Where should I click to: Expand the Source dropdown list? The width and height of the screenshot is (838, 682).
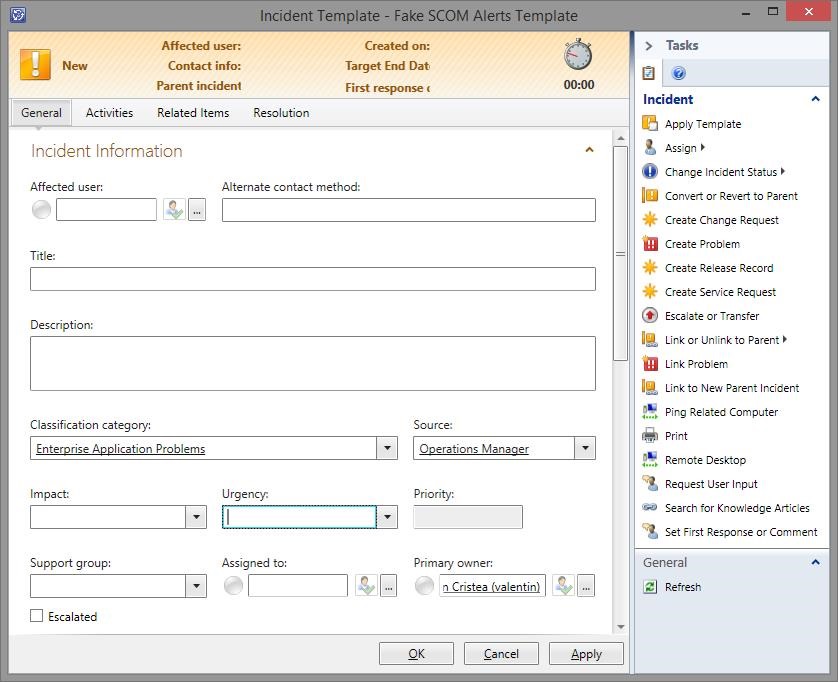tap(585, 449)
